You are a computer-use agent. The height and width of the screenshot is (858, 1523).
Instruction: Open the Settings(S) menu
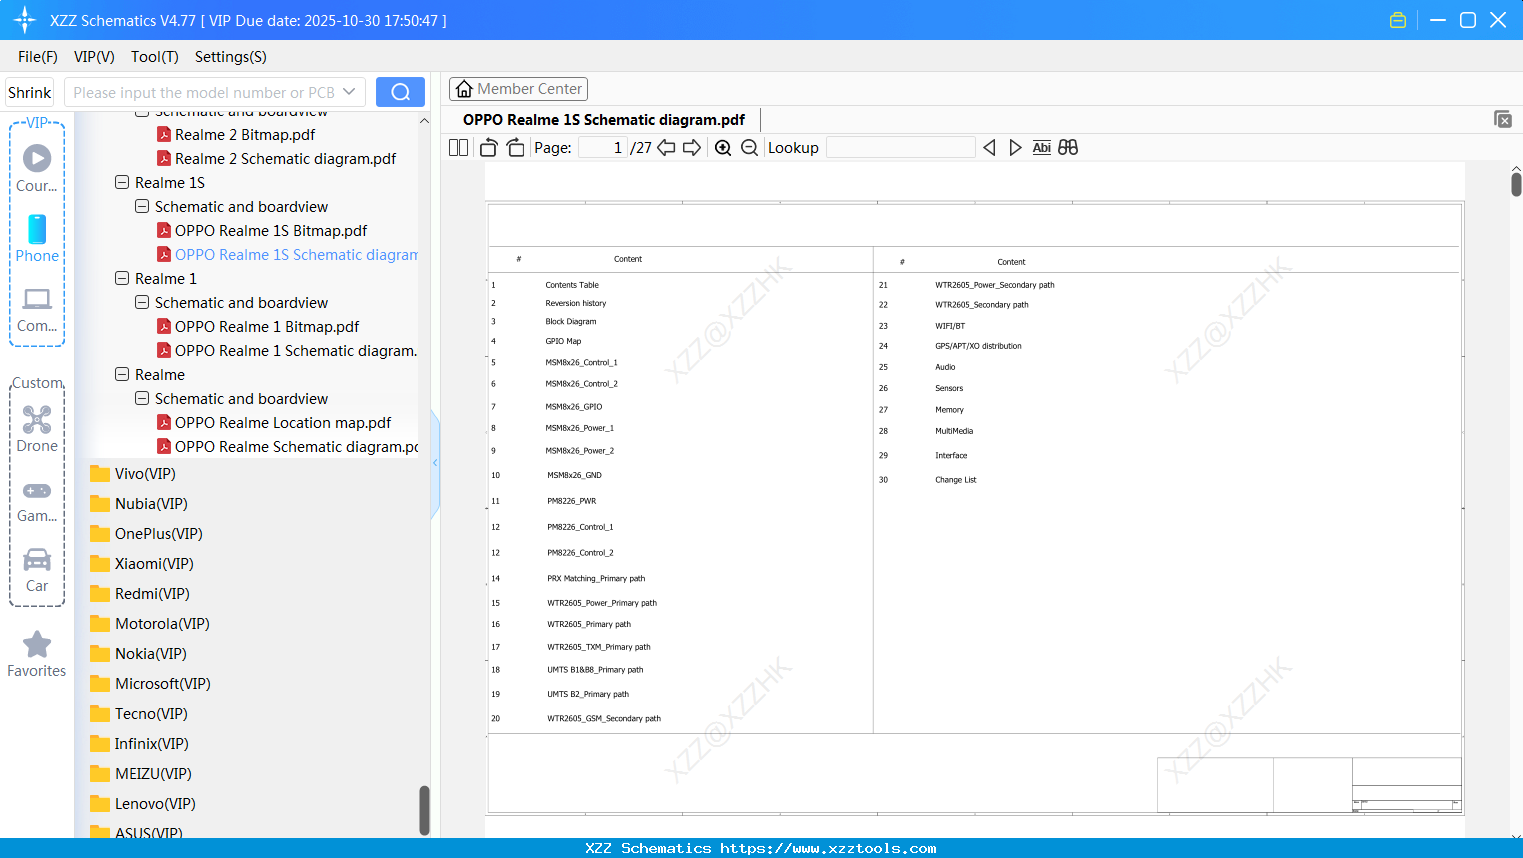click(231, 57)
